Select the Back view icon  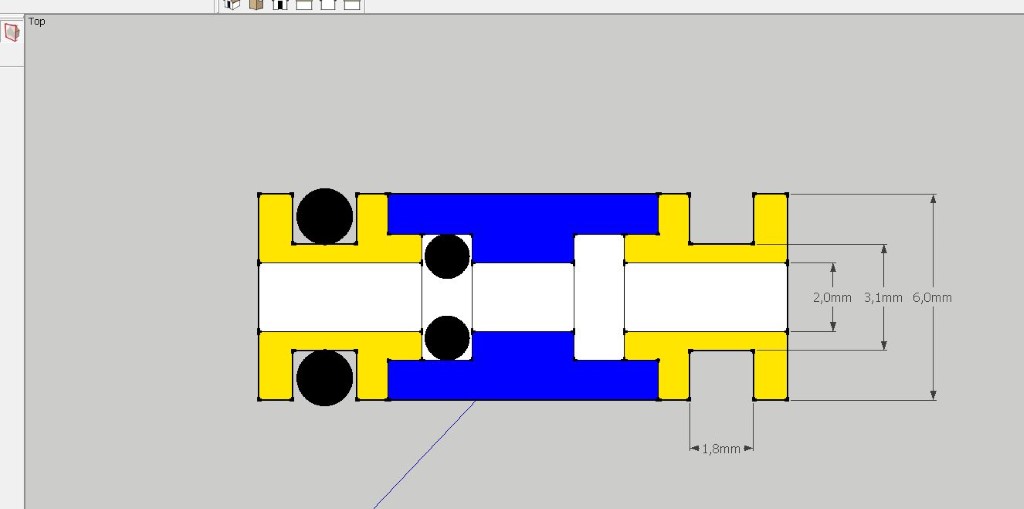click(328, 4)
